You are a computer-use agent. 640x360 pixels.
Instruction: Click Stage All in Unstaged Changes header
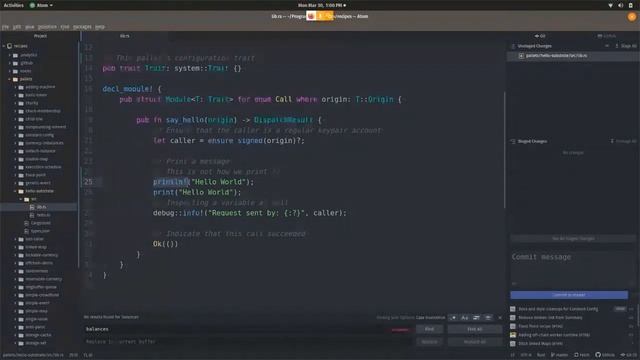coord(626,46)
